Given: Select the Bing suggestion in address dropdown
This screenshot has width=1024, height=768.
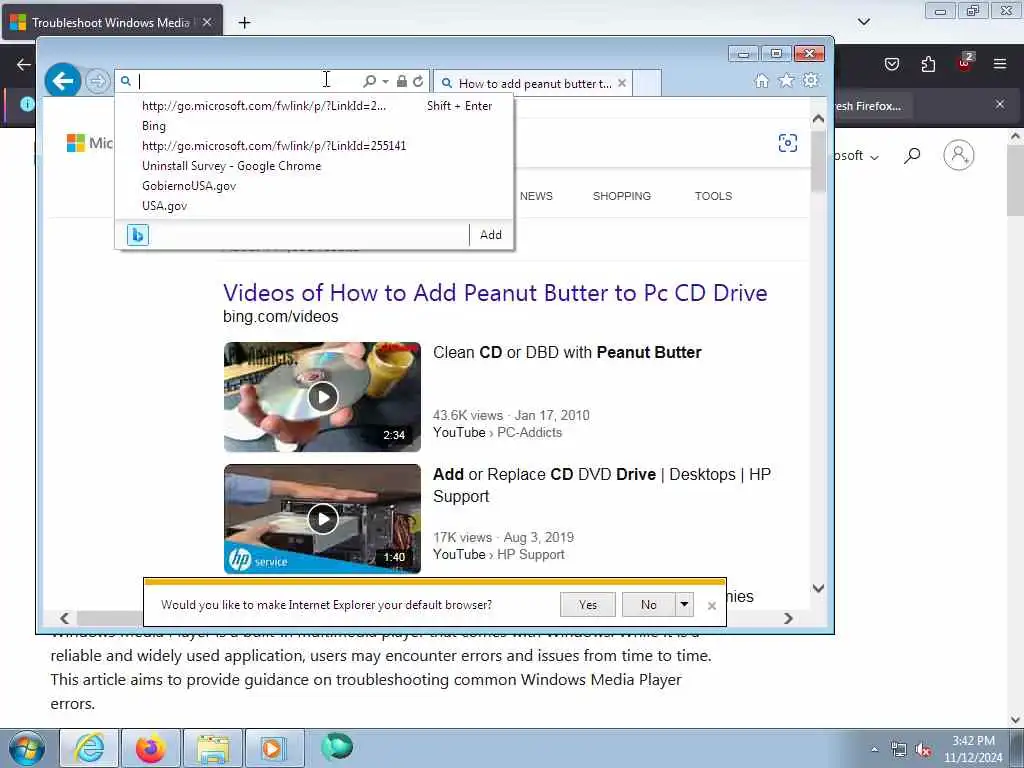Looking at the screenshot, I should (154, 125).
